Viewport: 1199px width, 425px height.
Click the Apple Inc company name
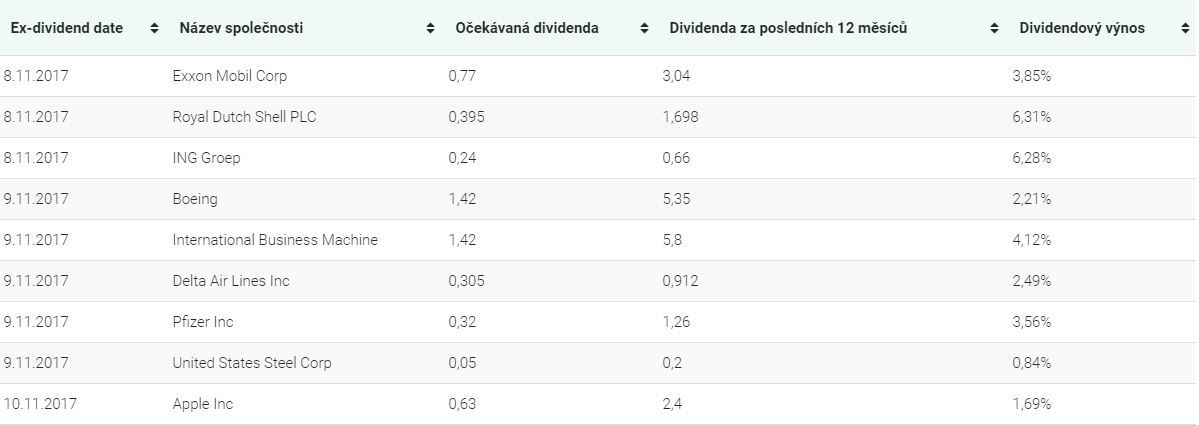203,404
